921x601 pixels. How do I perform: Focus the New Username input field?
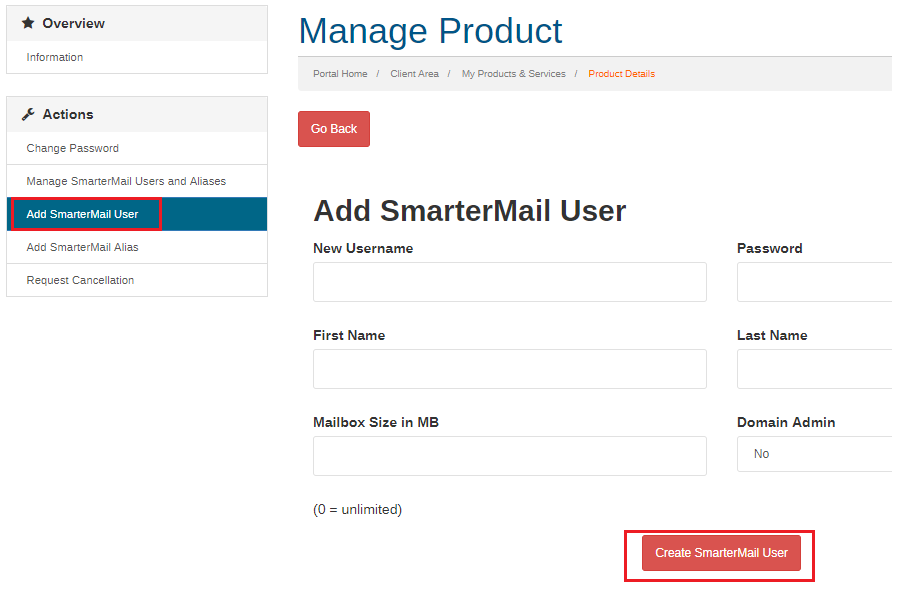[x=510, y=282]
